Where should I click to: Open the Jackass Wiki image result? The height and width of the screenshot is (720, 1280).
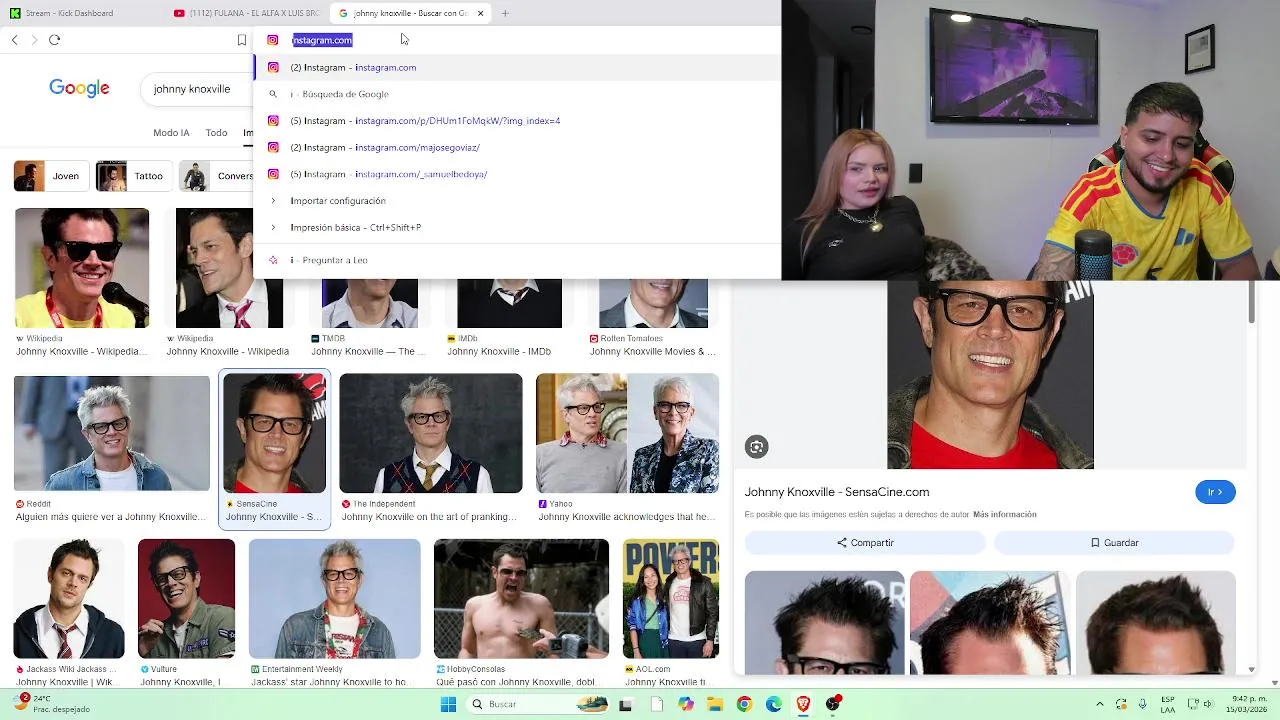pos(69,599)
